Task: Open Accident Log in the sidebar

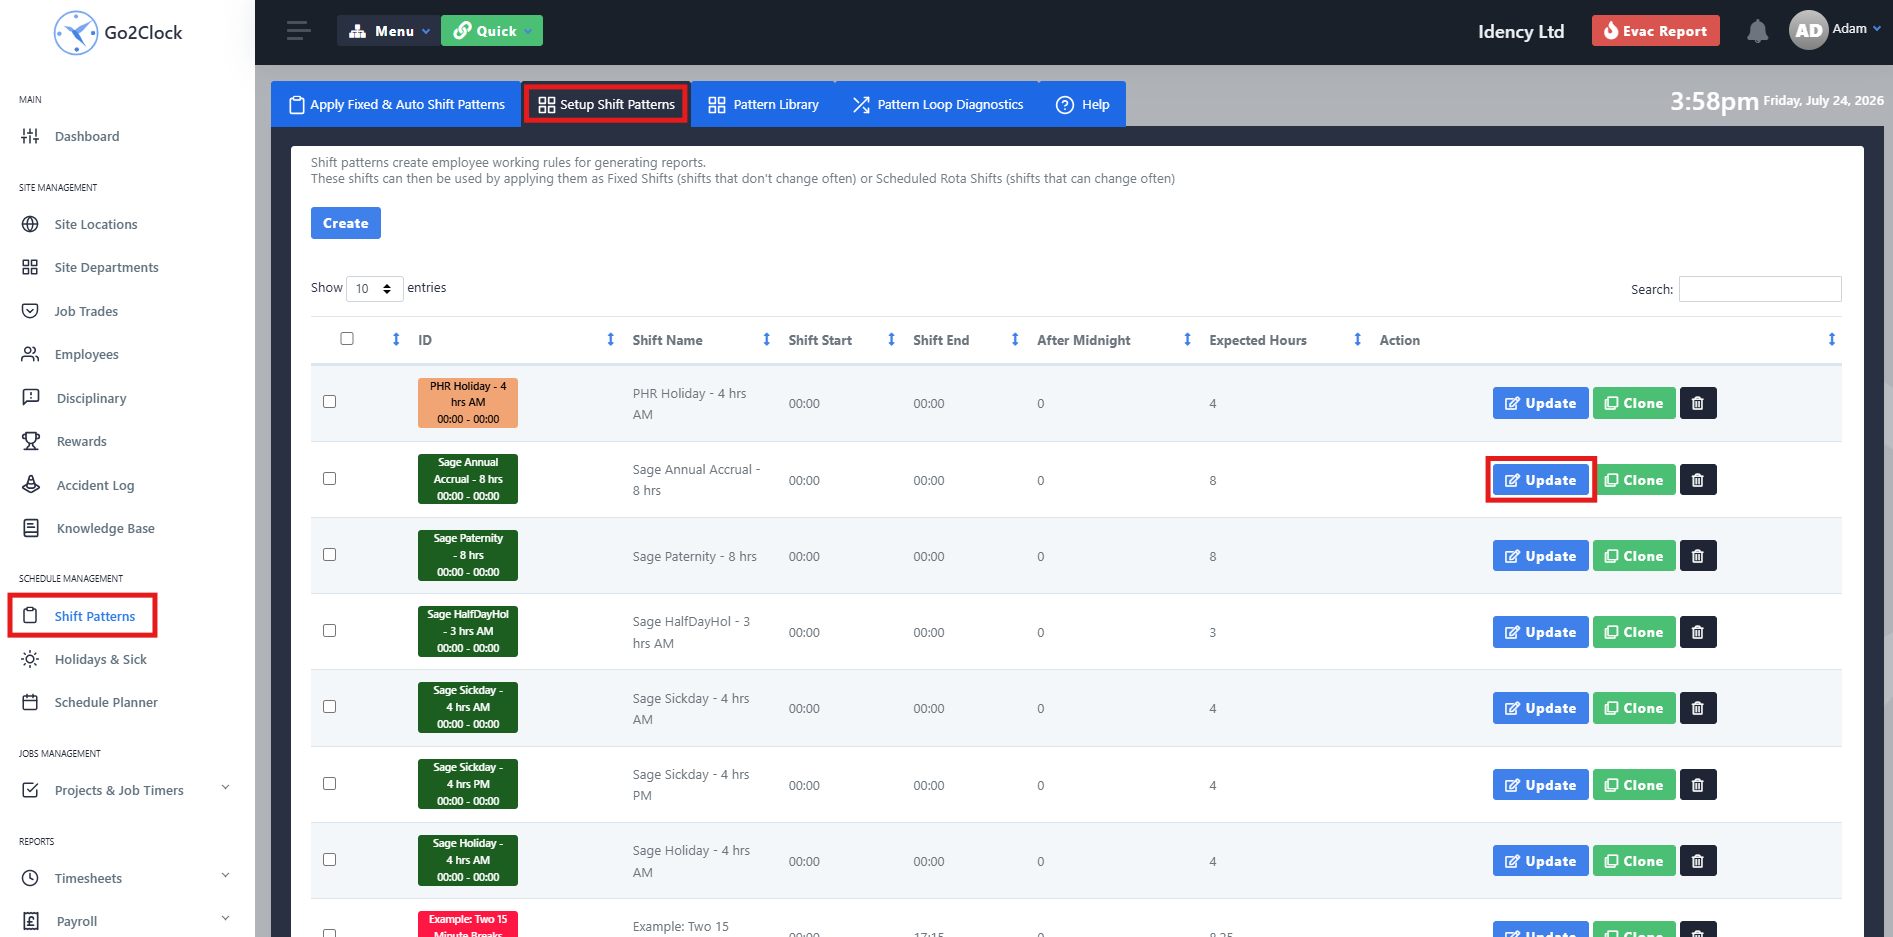Action: (x=95, y=485)
